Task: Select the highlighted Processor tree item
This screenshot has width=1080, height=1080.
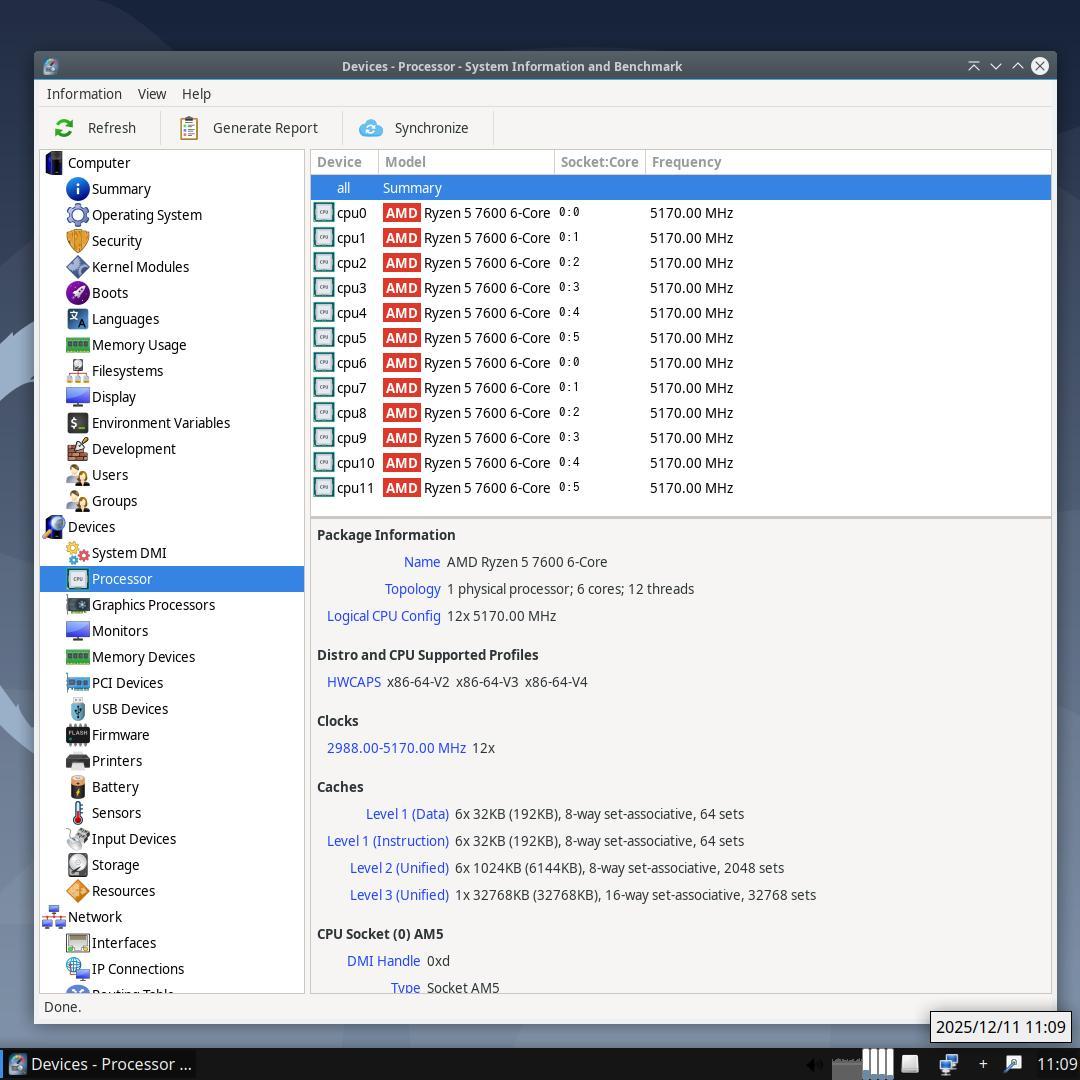Action: coord(172,579)
